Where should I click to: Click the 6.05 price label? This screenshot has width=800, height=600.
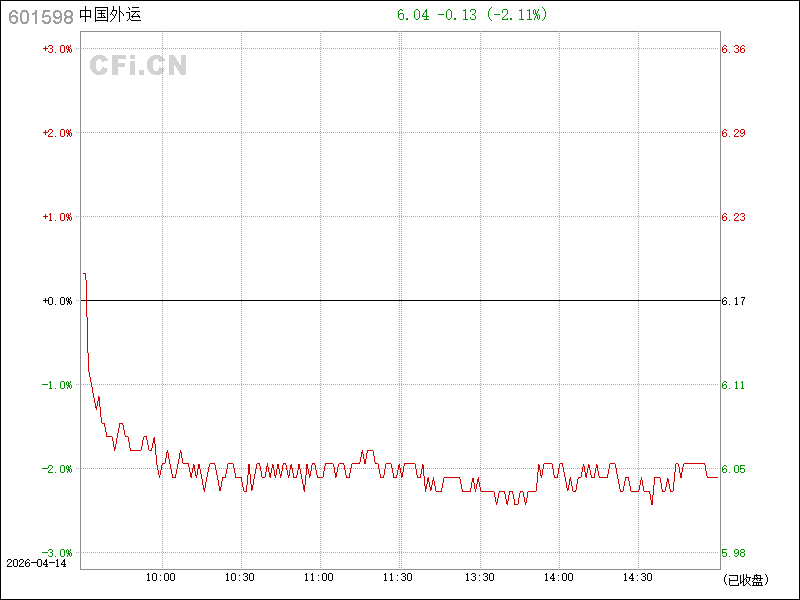733,469
